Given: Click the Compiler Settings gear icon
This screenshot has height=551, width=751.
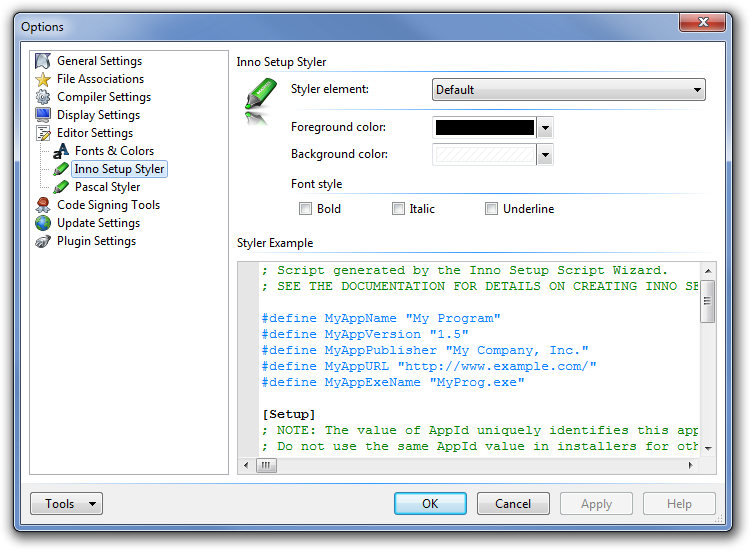Looking at the screenshot, I should click(x=43, y=97).
